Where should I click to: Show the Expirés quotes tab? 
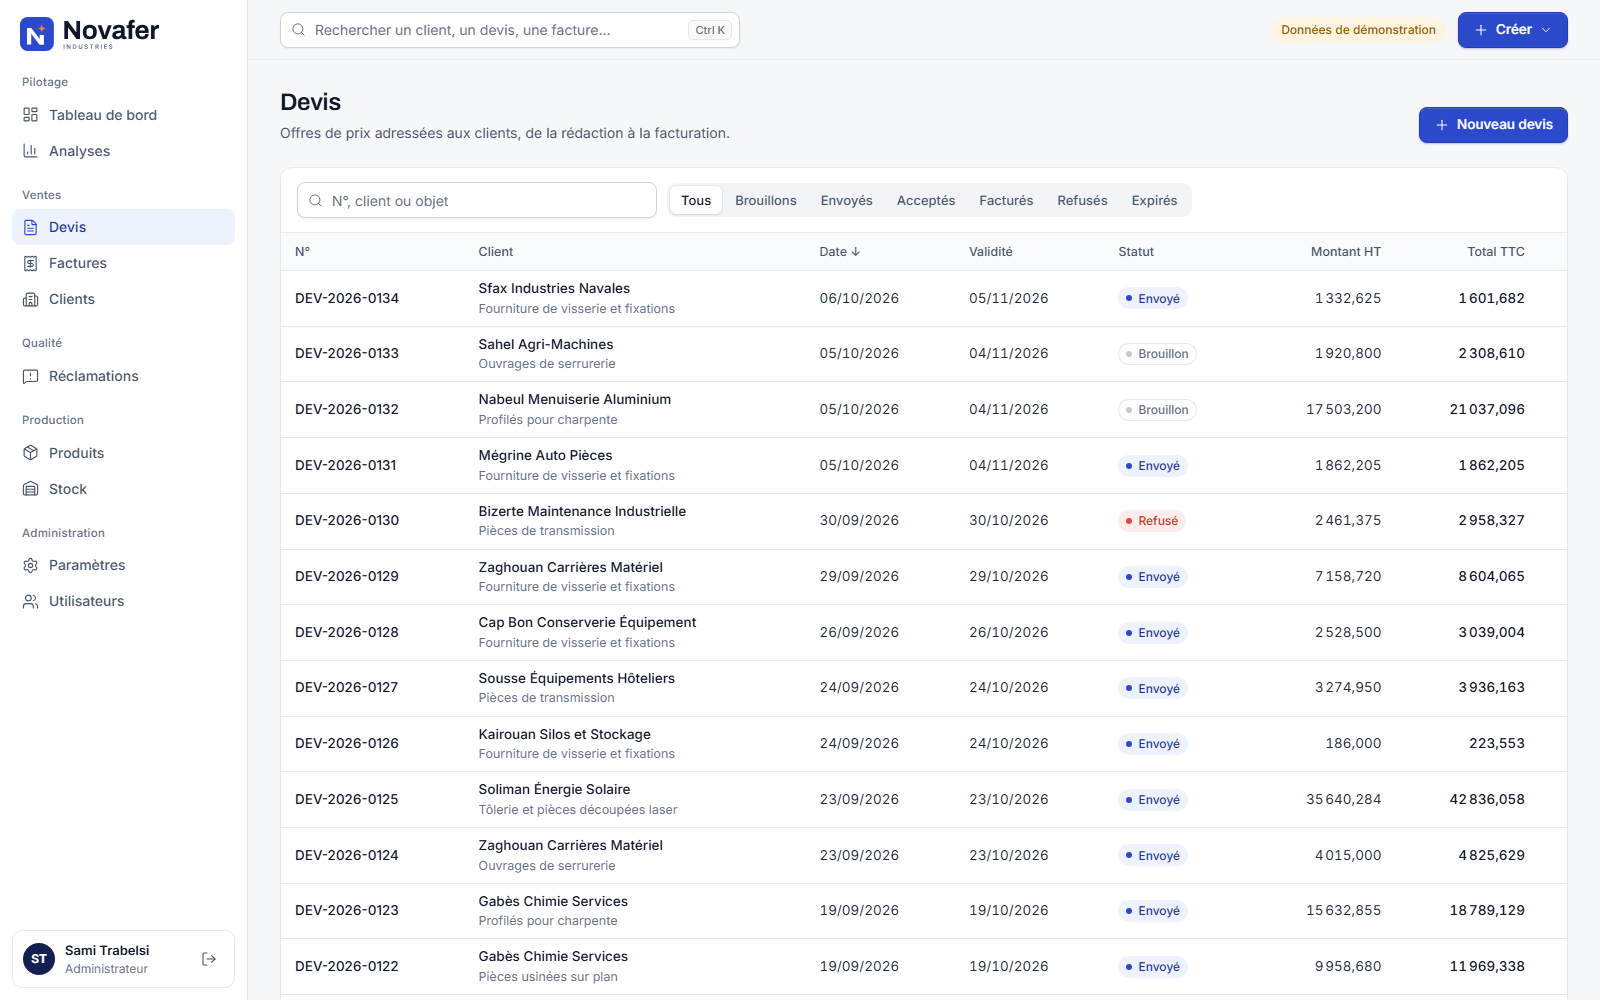tap(1154, 200)
